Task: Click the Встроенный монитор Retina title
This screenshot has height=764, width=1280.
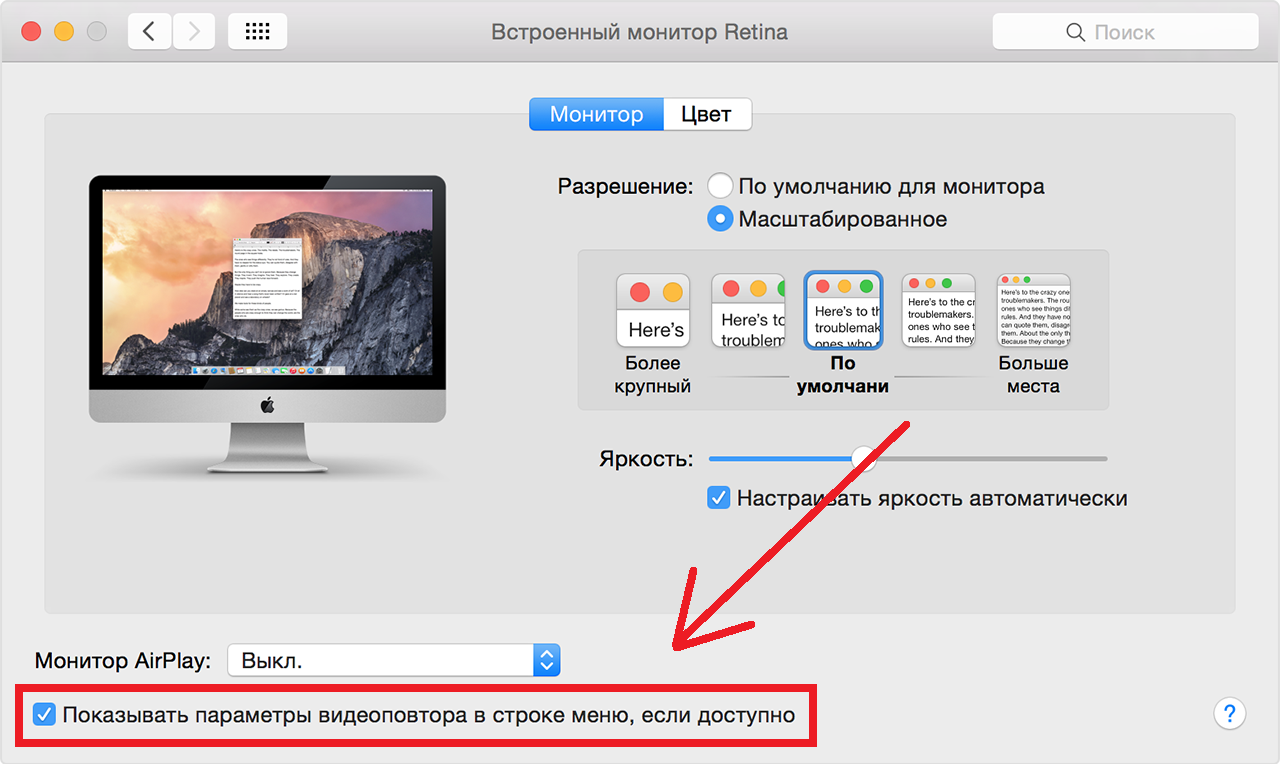Action: click(x=640, y=32)
